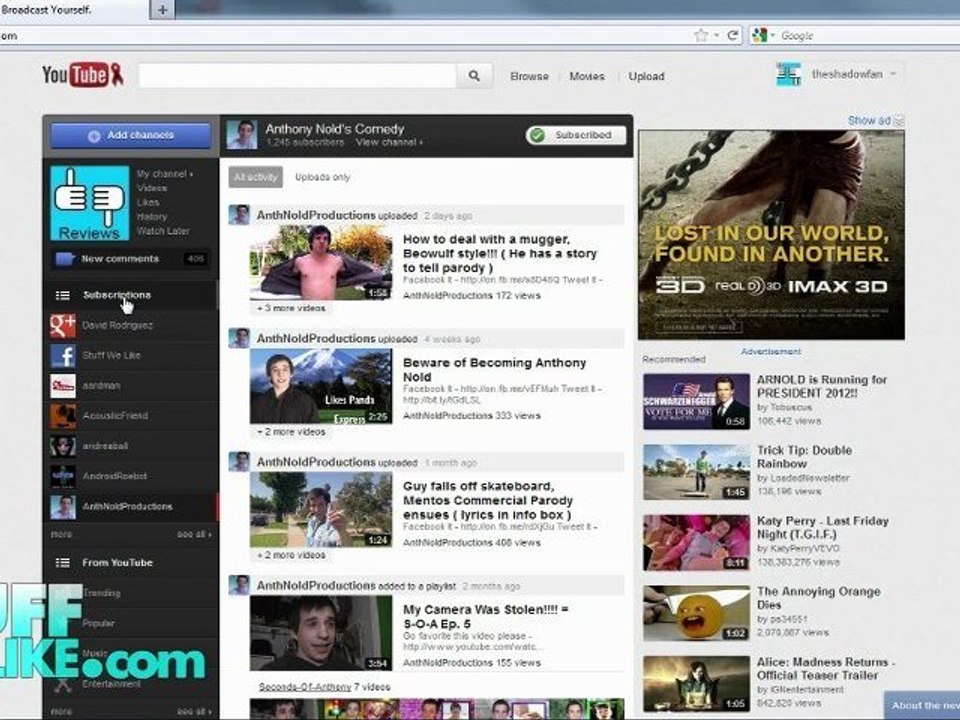960x720 pixels.
Task: Expand My channel menu
Action: pos(165,174)
